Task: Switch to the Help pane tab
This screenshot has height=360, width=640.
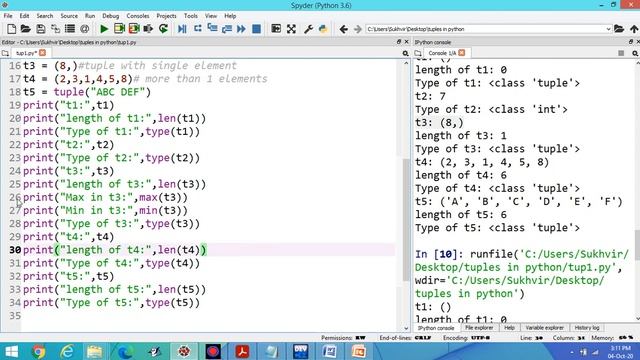Action: pyautogui.click(x=509, y=328)
